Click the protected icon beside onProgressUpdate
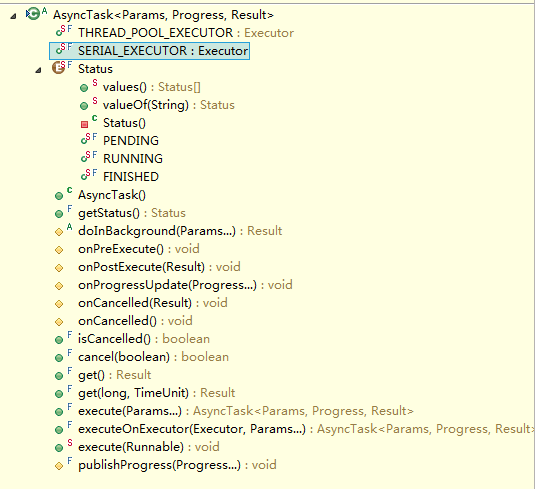The width and height of the screenshot is (535, 489). click(x=59, y=286)
